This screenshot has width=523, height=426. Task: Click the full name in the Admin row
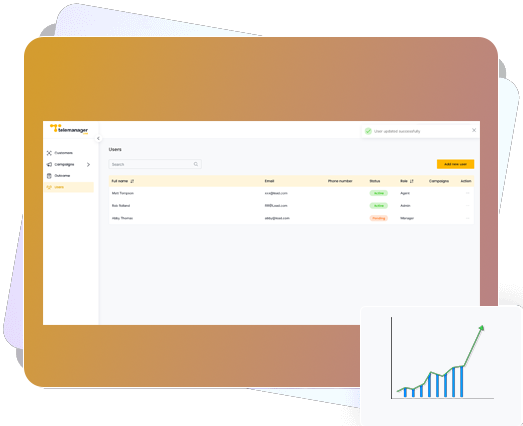pyautogui.click(x=121, y=205)
